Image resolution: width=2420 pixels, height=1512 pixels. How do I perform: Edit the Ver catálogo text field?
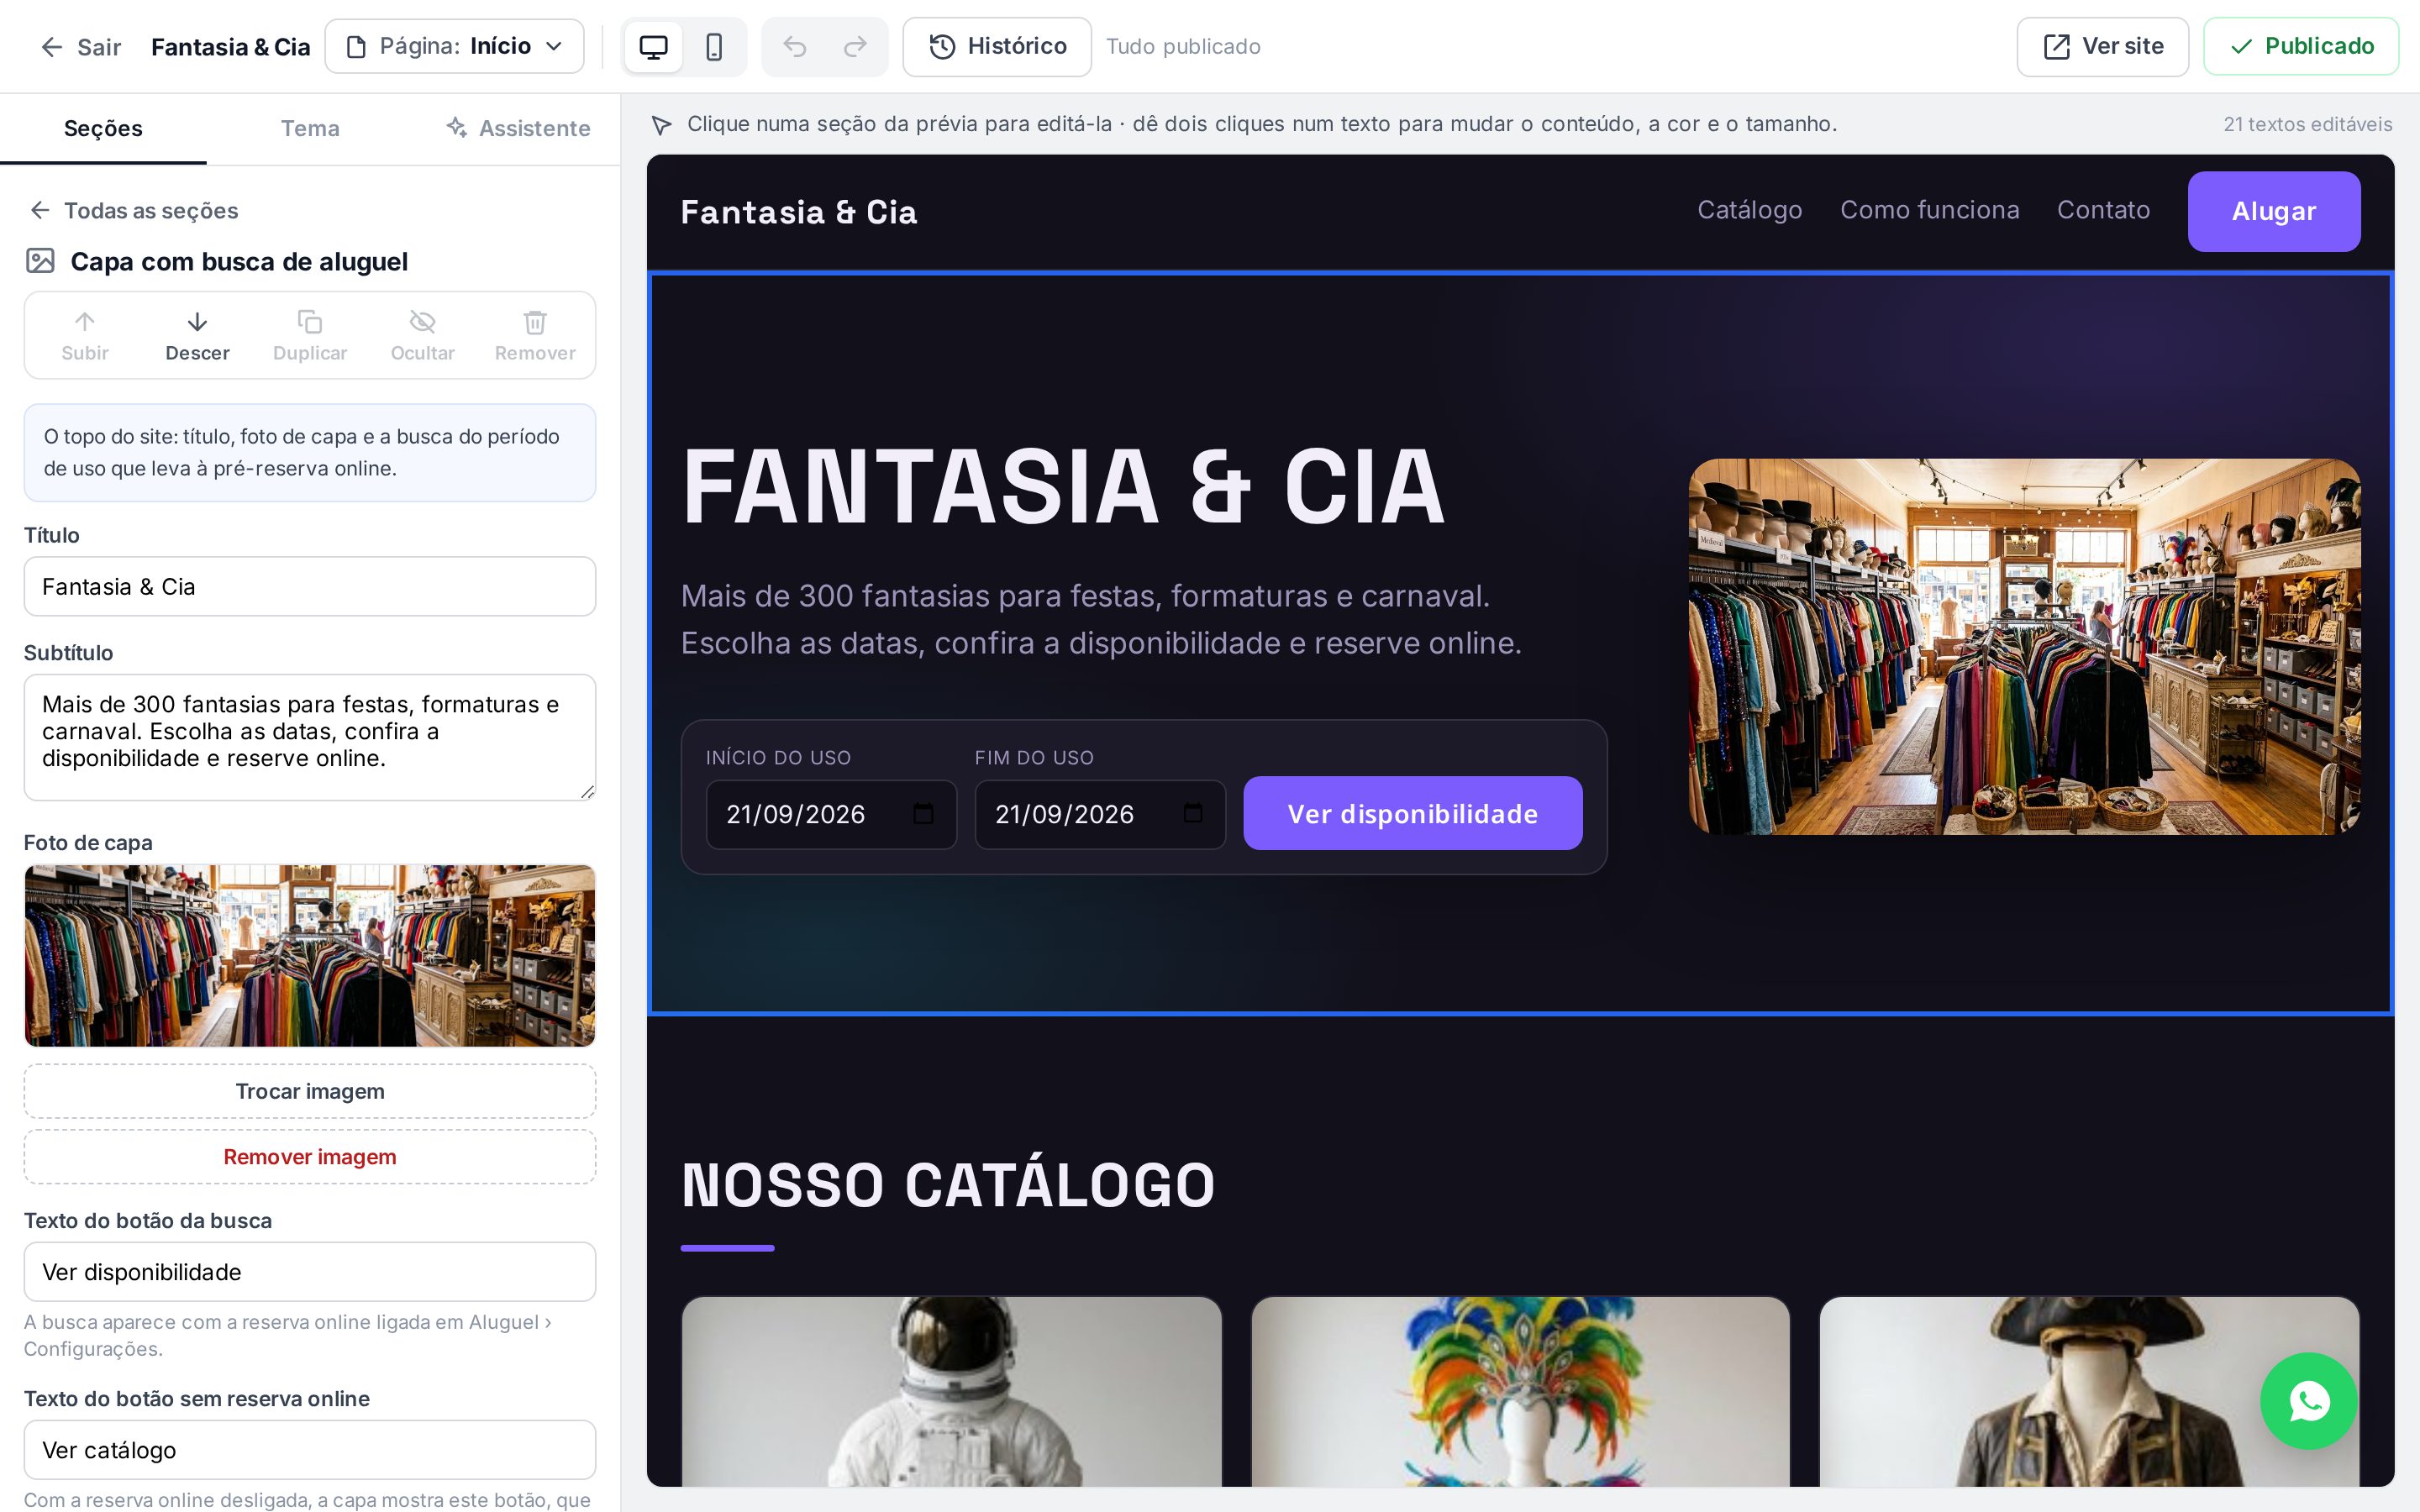click(x=310, y=1449)
